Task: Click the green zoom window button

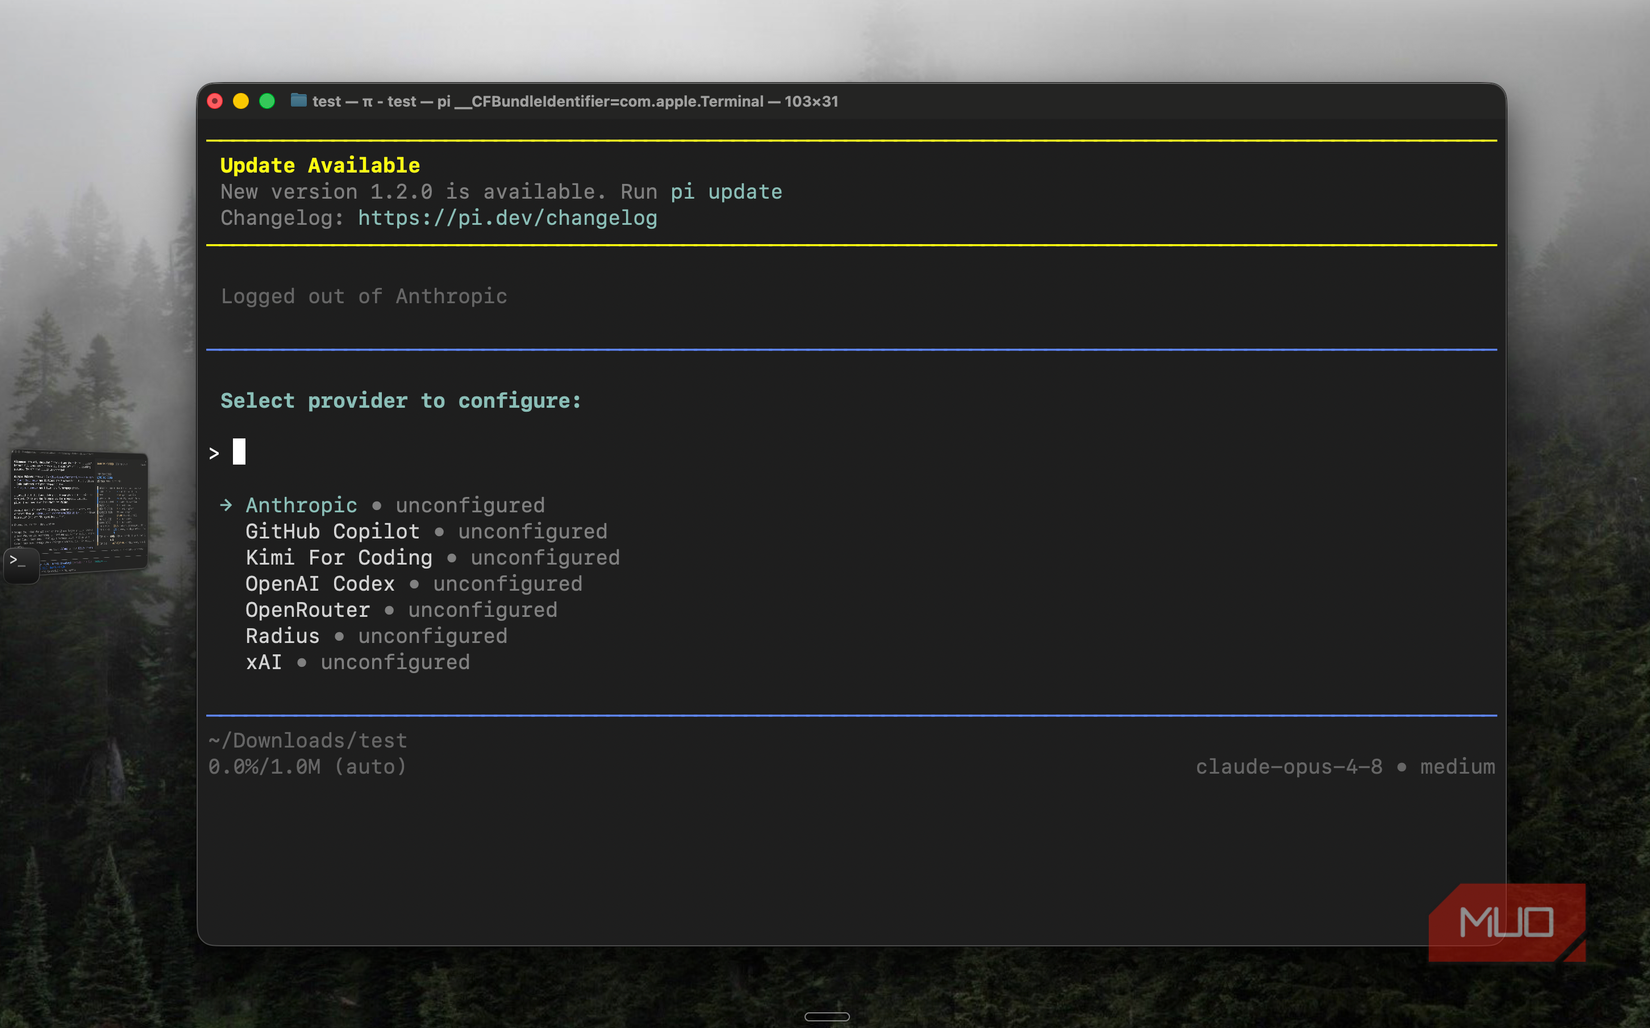Action: [267, 101]
